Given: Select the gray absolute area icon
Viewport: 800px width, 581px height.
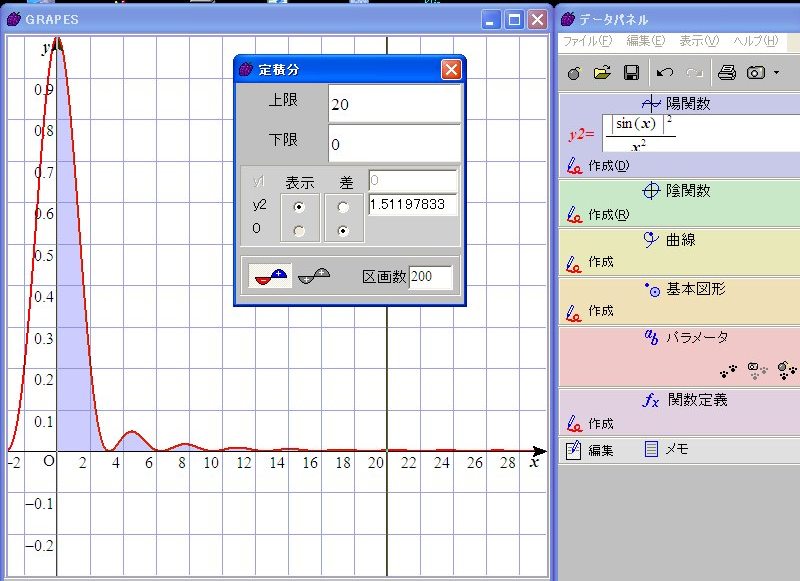Looking at the screenshot, I should pos(314,276).
